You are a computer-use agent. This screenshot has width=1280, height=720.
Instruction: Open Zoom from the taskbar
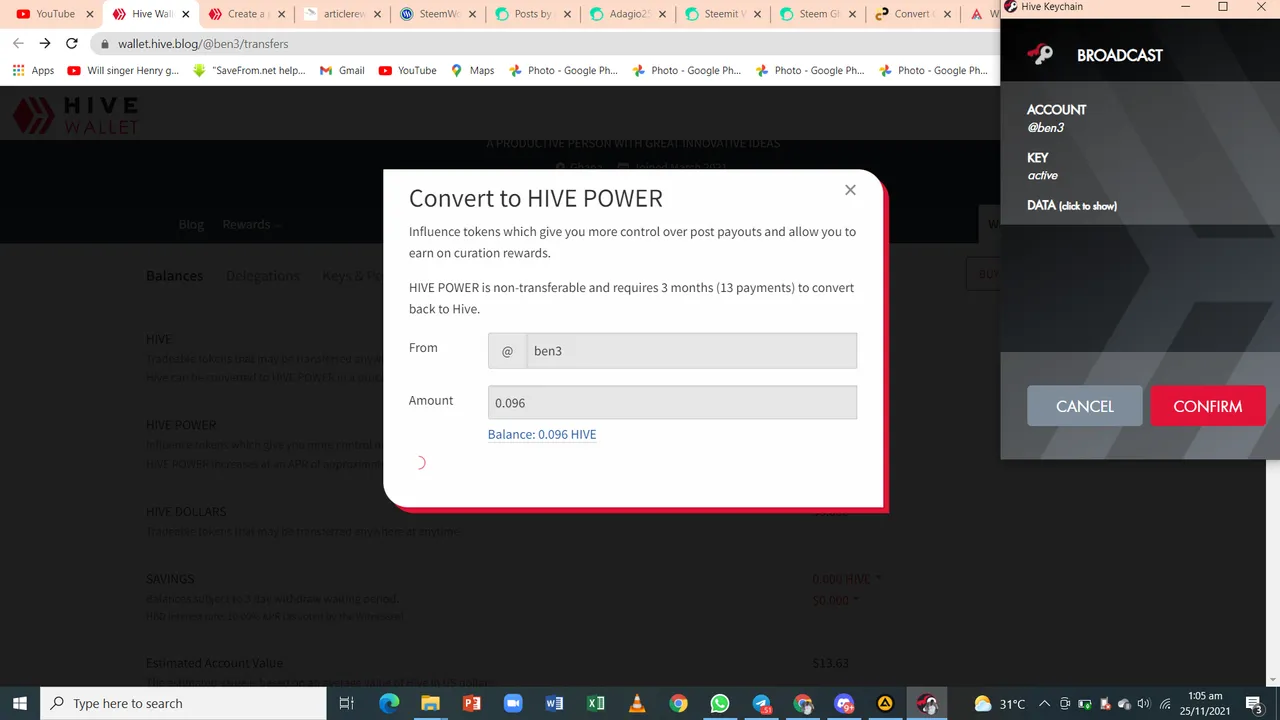point(513,703)
